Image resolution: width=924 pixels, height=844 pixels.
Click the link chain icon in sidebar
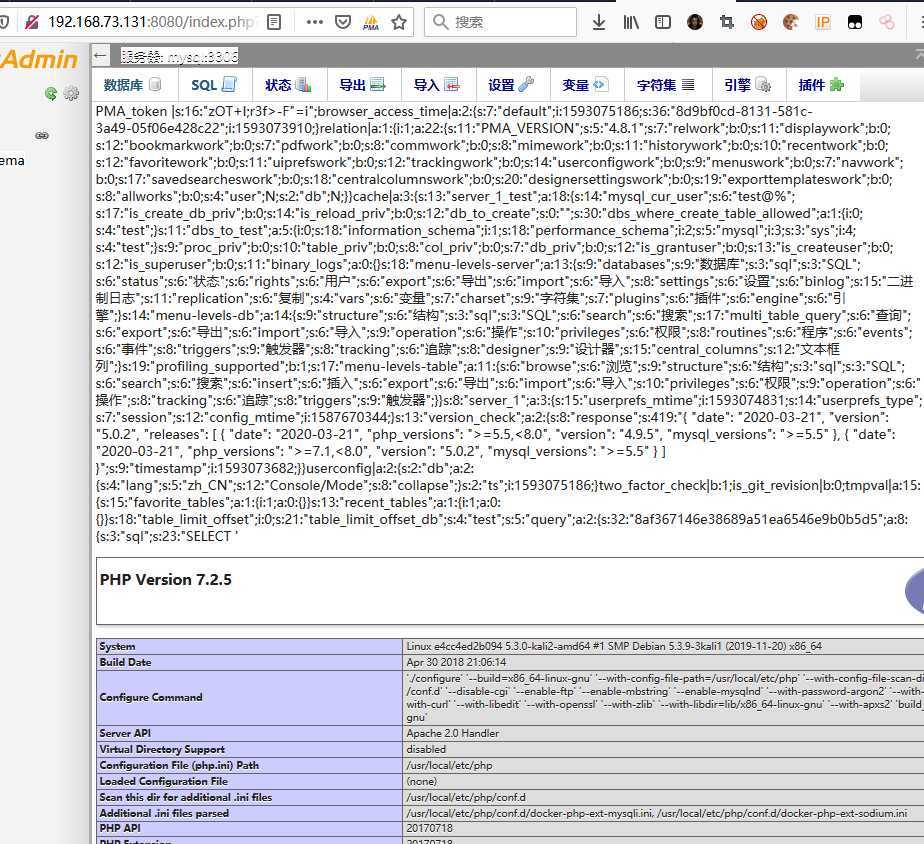pyautogui.click(x=42, y=136)
